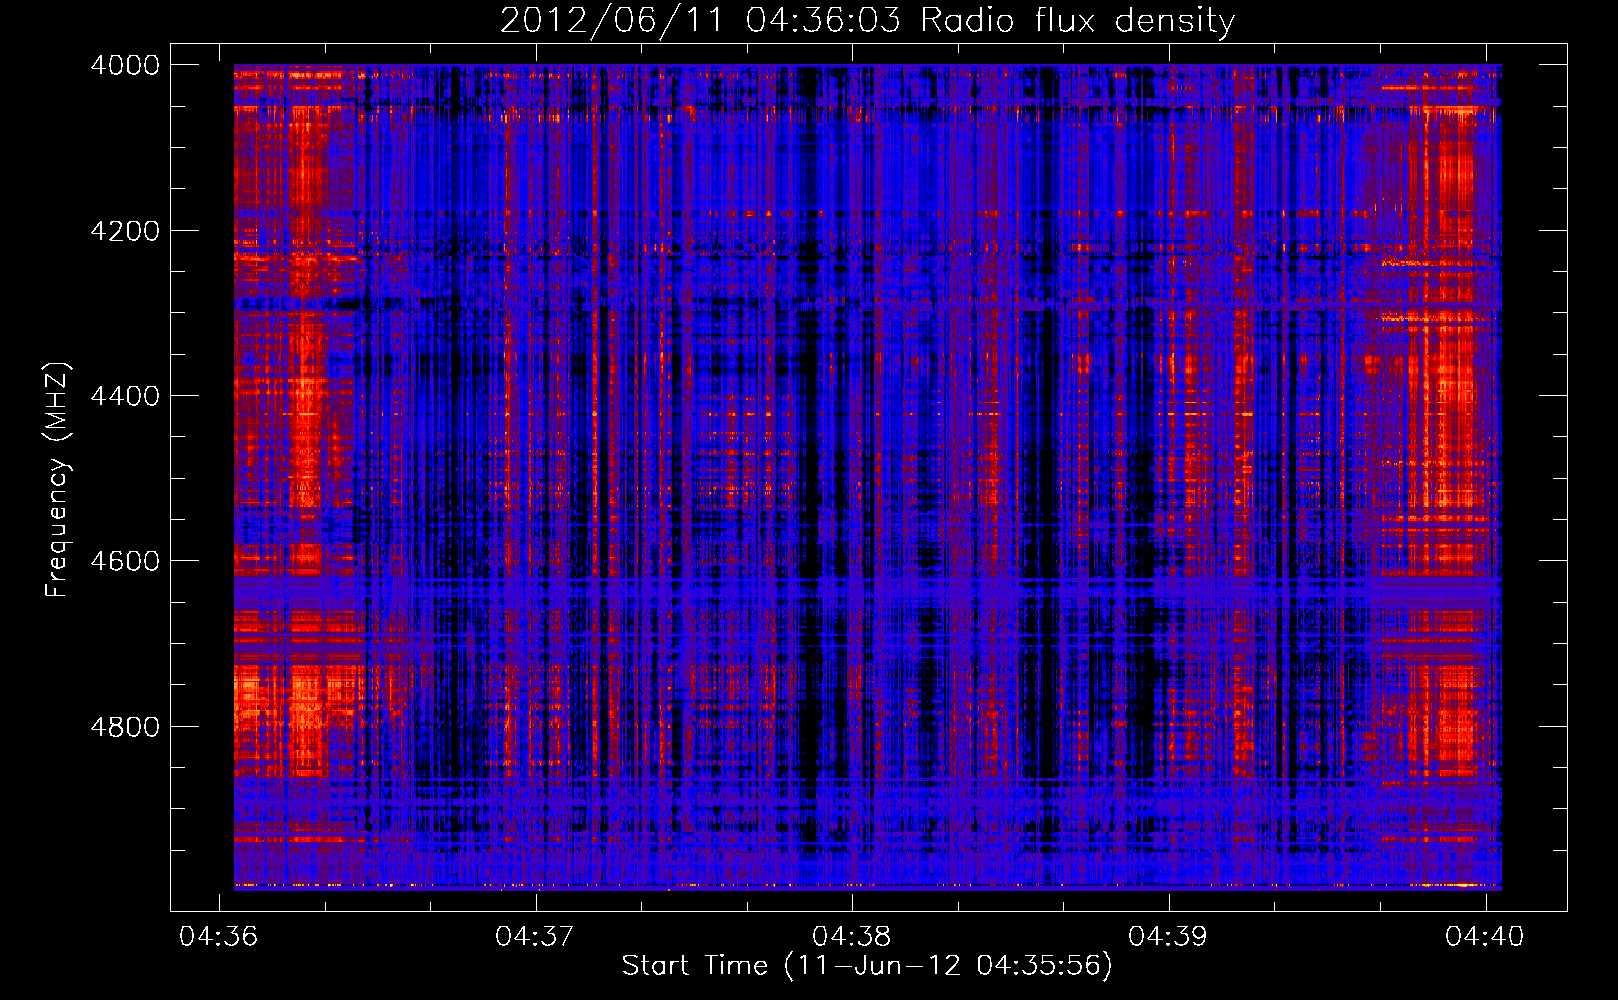This screenshot has width=1618, height=1000.
Task: Click the plot title "2012/06/11 04:36:03 Radio flux density"
Action: pyautogui.click(x=867, y=21)
